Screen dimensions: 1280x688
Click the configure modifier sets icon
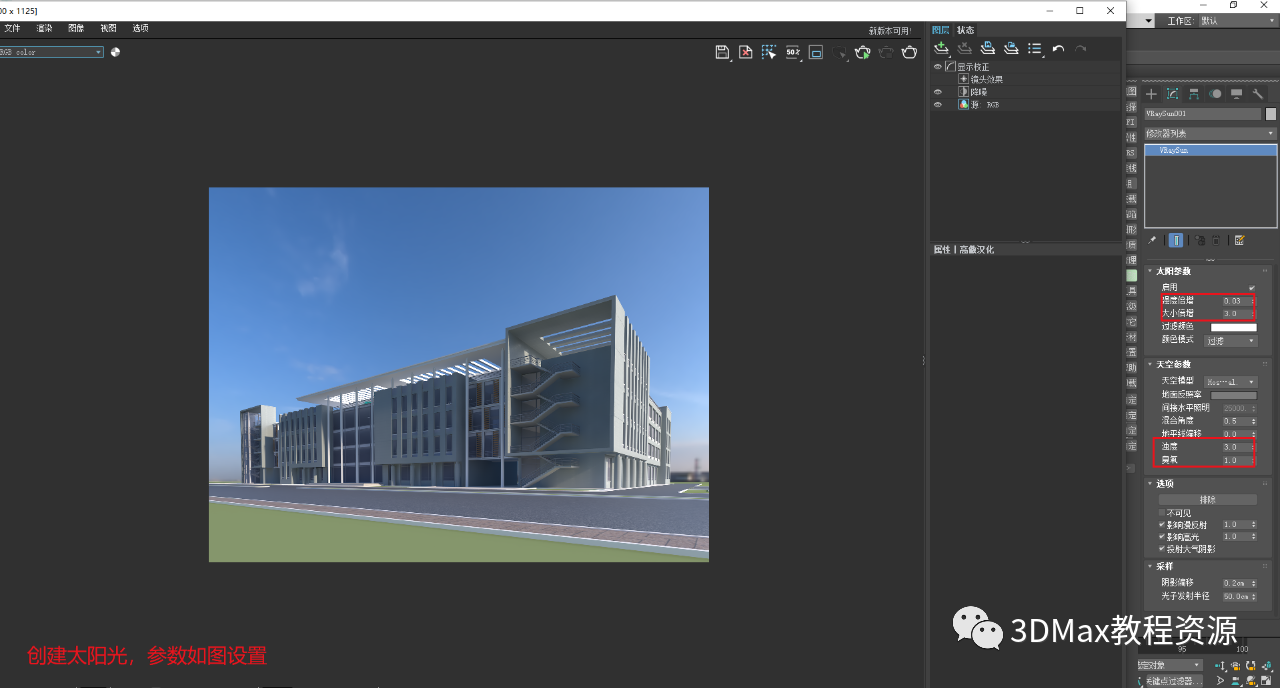pos(1240,240)
